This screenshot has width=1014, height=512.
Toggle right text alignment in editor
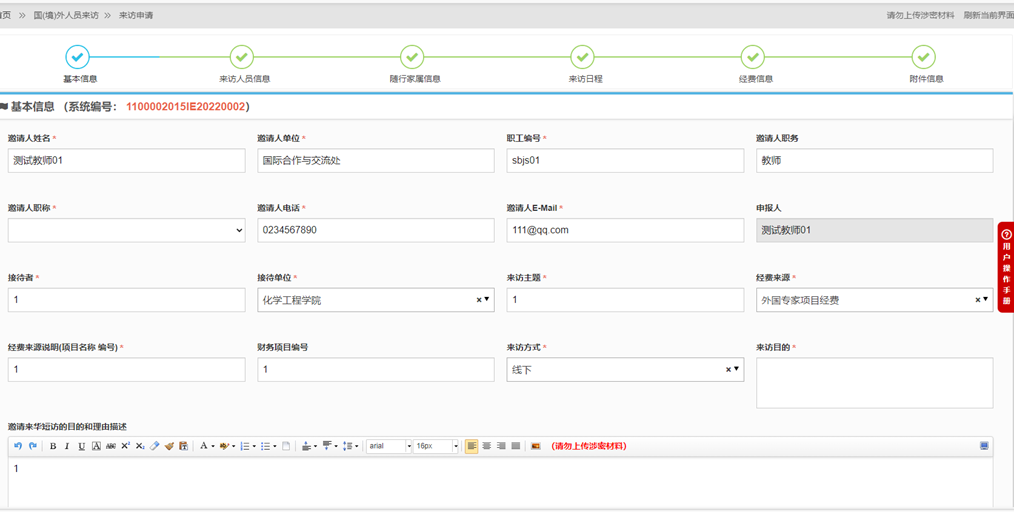click(x=501, y=446)
